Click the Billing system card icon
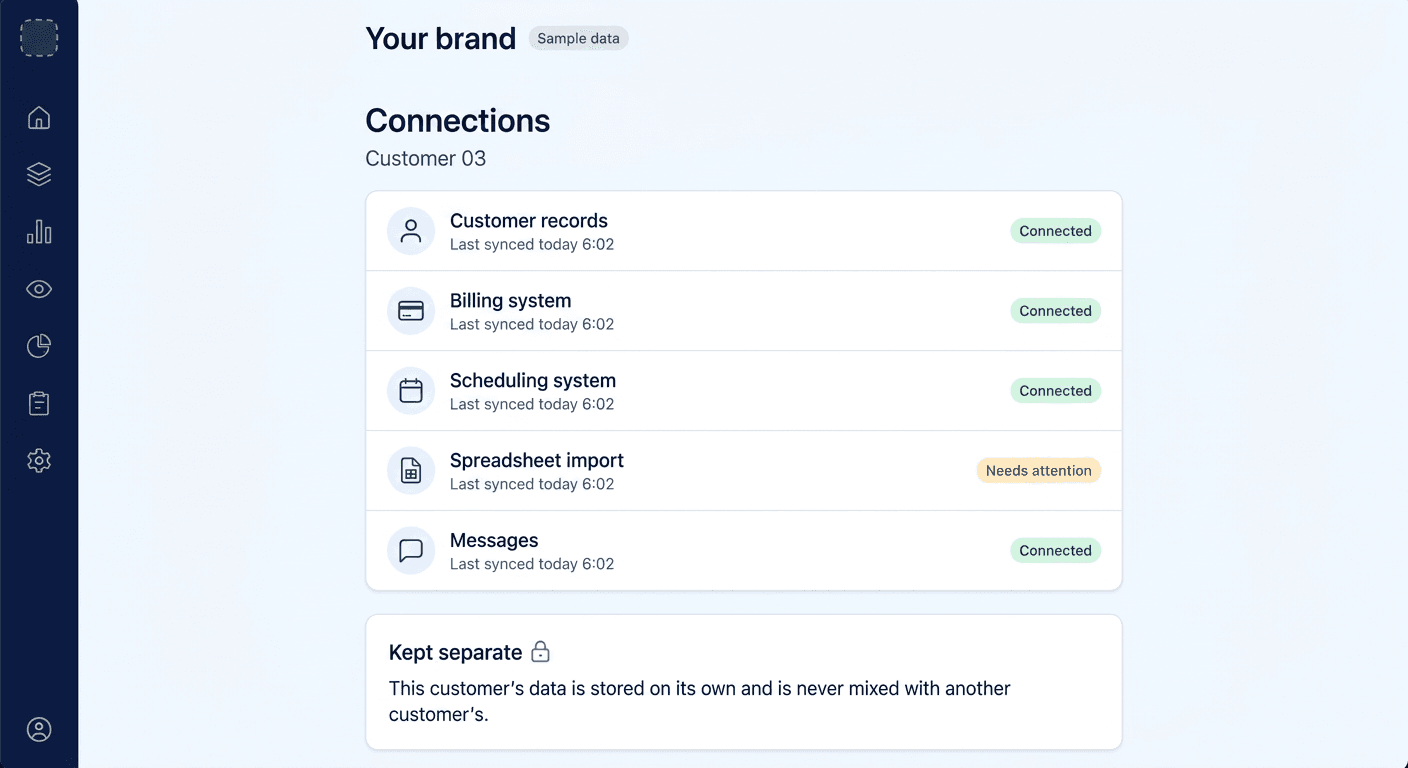1408x768 pixels. tap(411, 311)
